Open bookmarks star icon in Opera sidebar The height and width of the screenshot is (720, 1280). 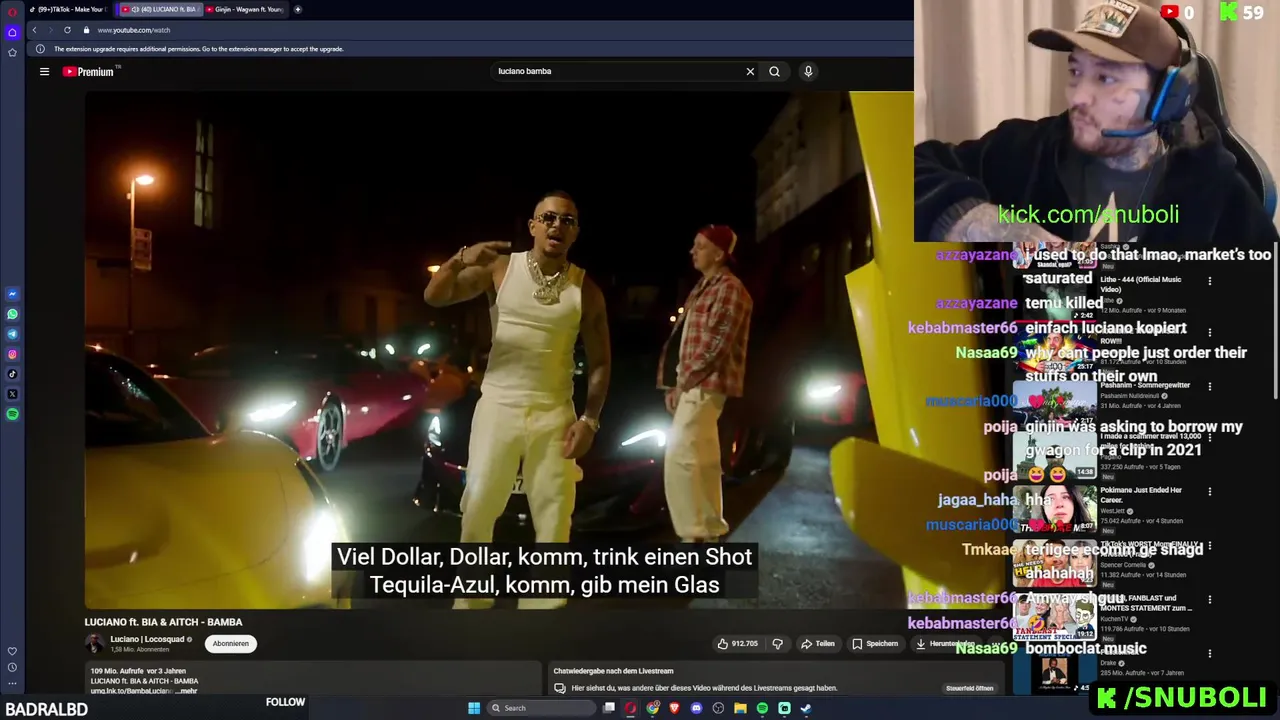point(12,52)
